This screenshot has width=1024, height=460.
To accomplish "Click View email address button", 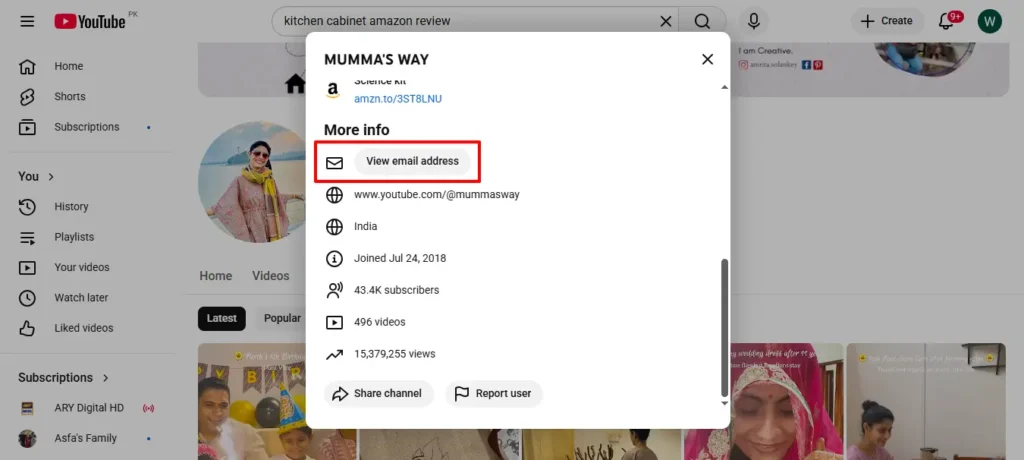I will click(x=412, y=162).
